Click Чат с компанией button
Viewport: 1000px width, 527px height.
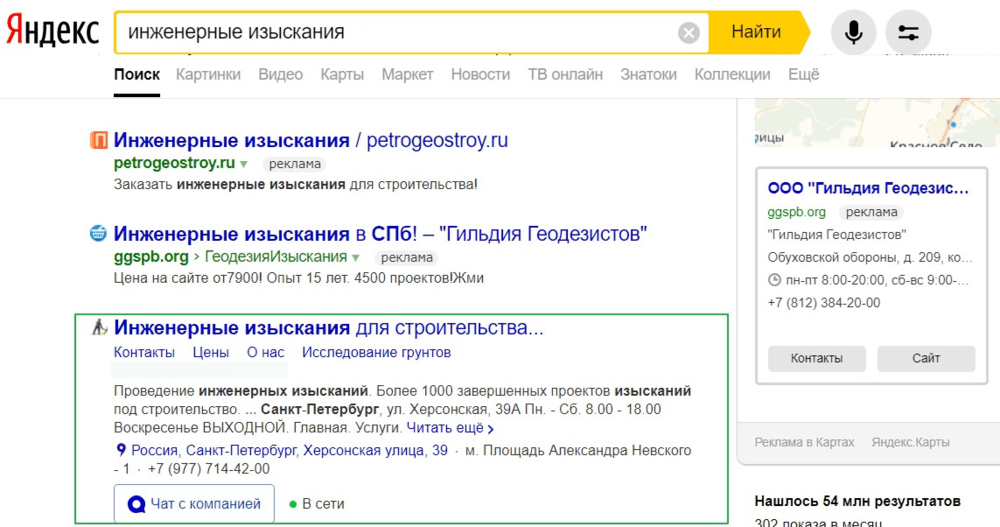195,504
